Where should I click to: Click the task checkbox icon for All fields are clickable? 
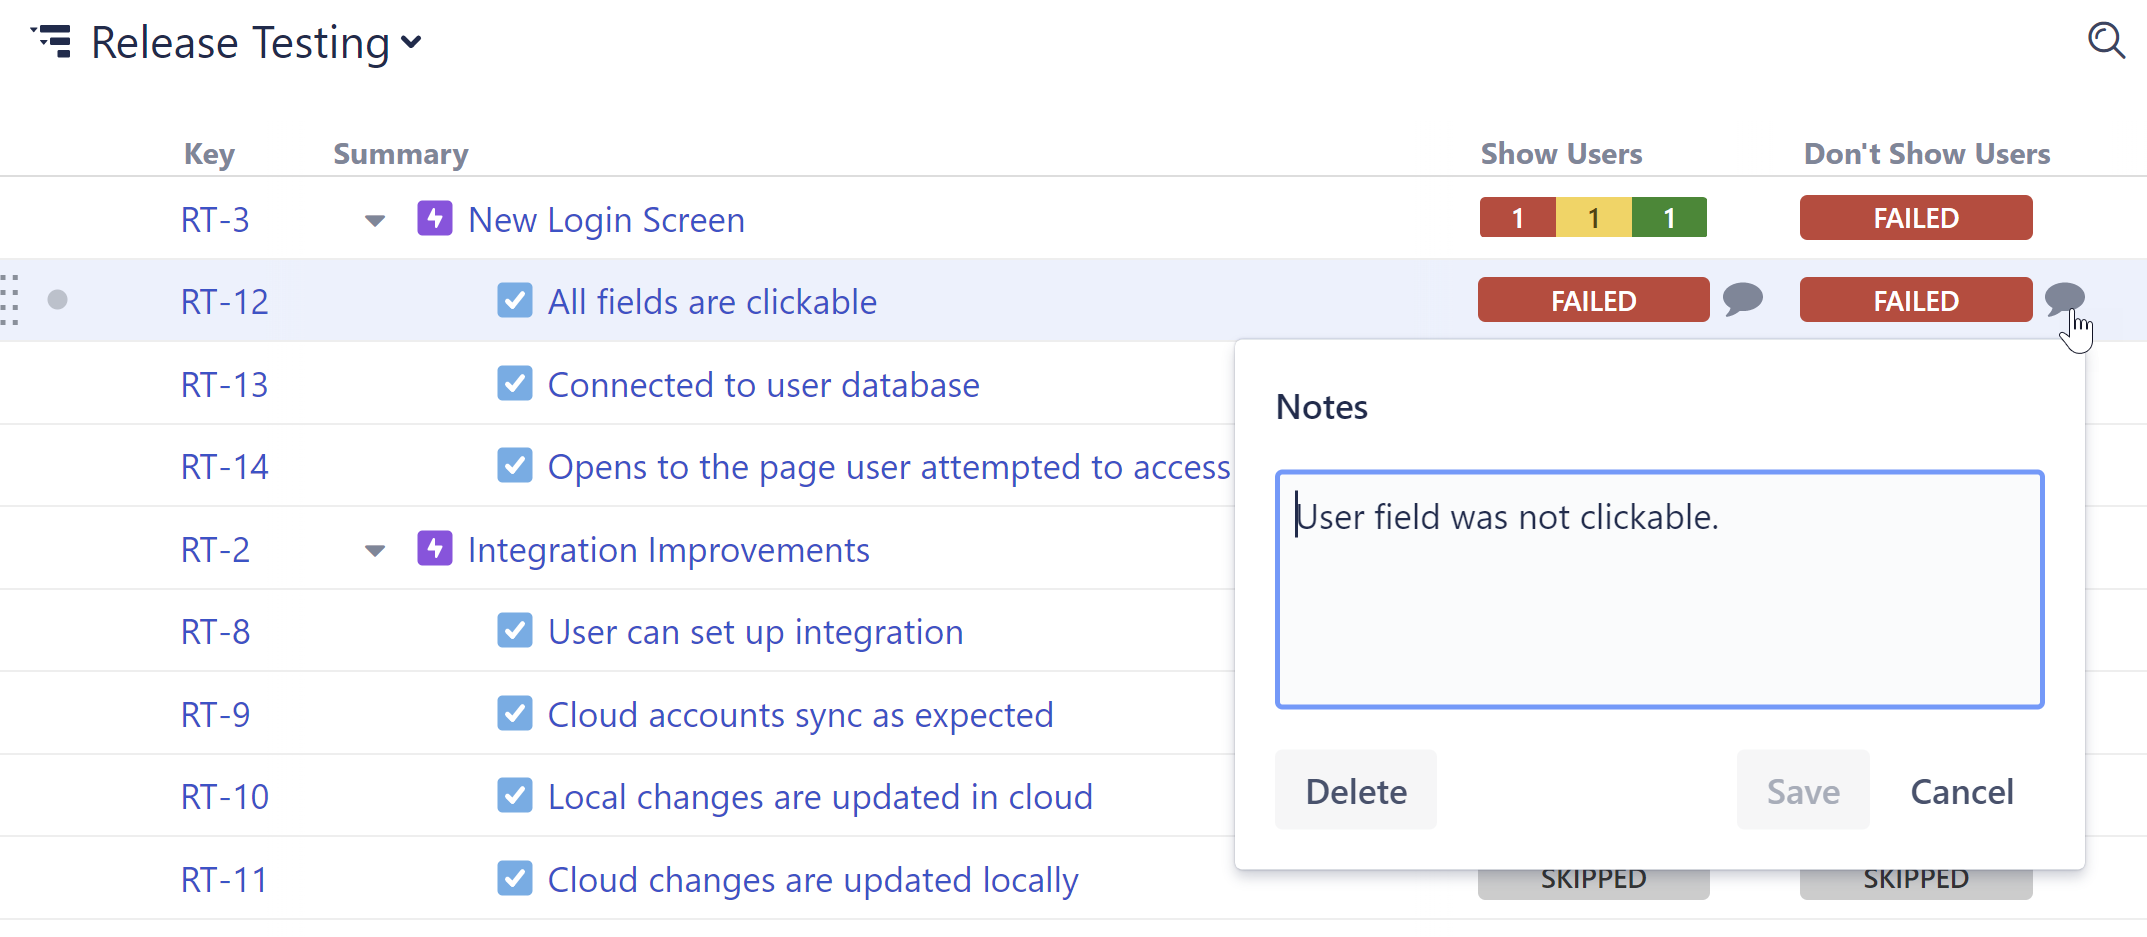coord(515,301)
